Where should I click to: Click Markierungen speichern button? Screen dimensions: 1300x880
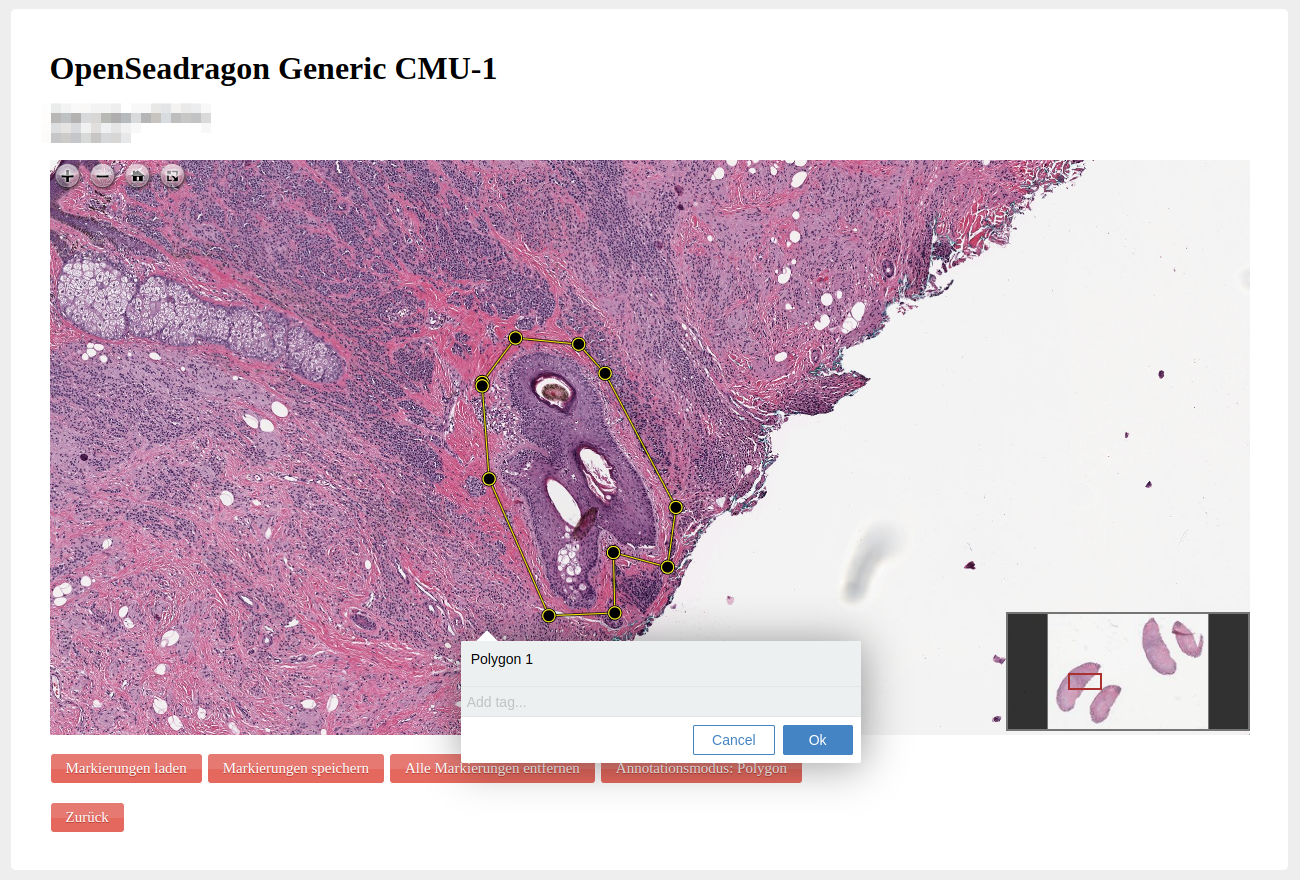296,768
